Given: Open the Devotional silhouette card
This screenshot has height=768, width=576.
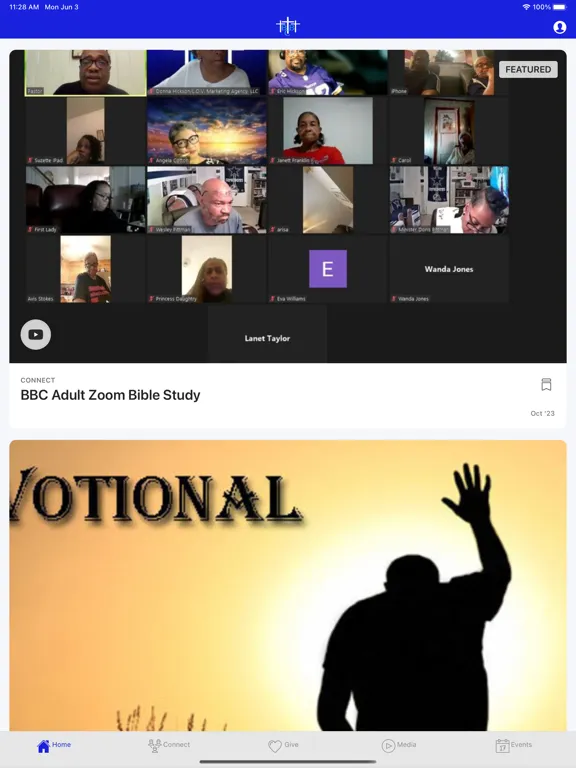Looking at the screenshot, I should [288, 585].
